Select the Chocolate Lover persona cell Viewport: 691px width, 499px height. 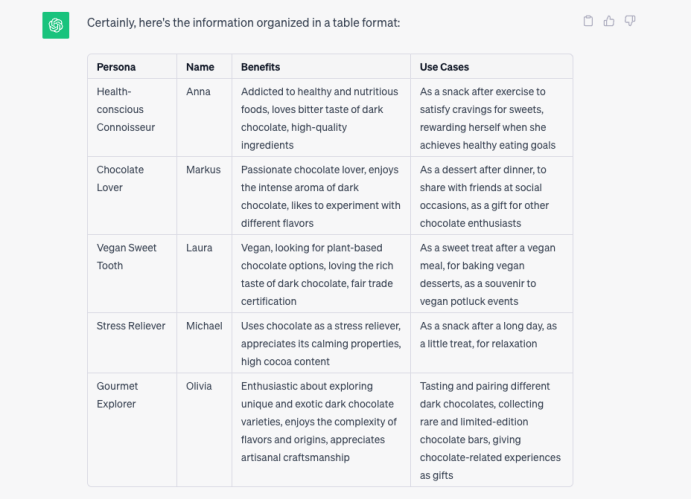click(x=120, y=178)
